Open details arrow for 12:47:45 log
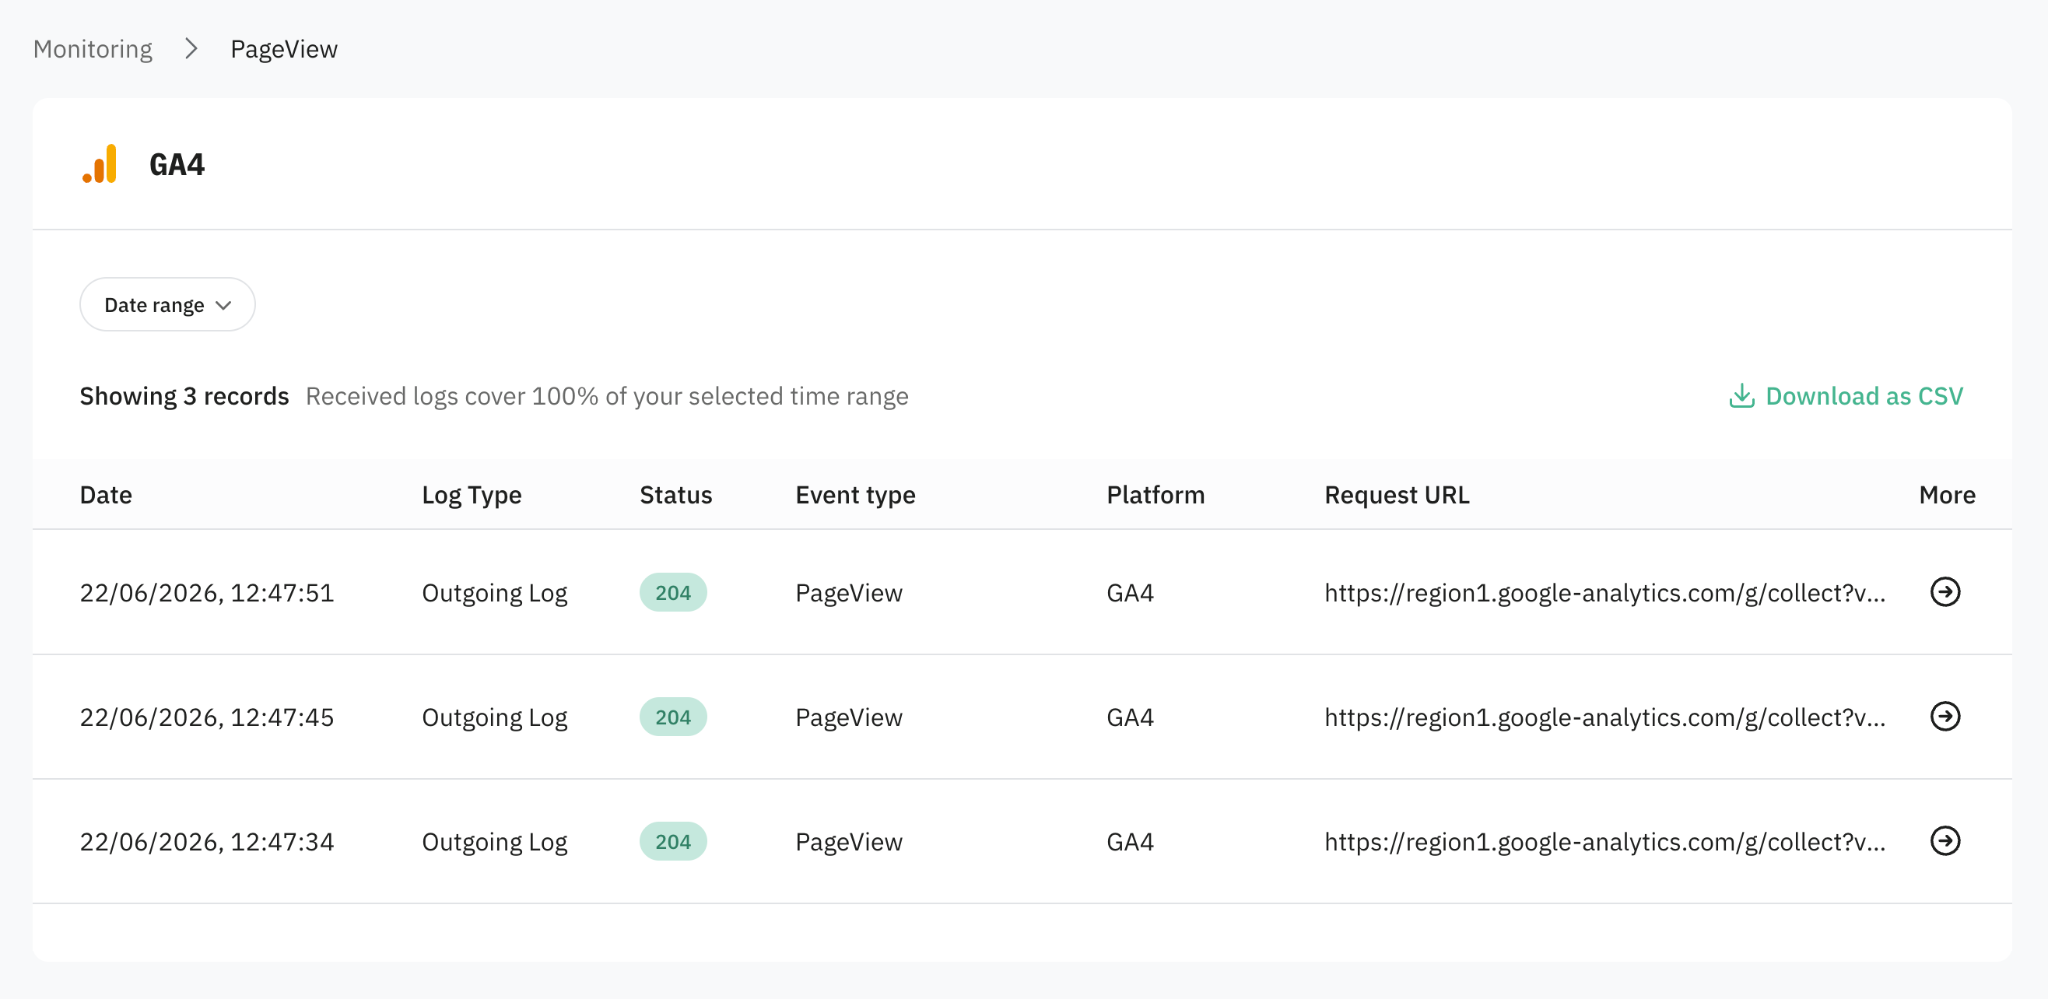 (1945, 716)
